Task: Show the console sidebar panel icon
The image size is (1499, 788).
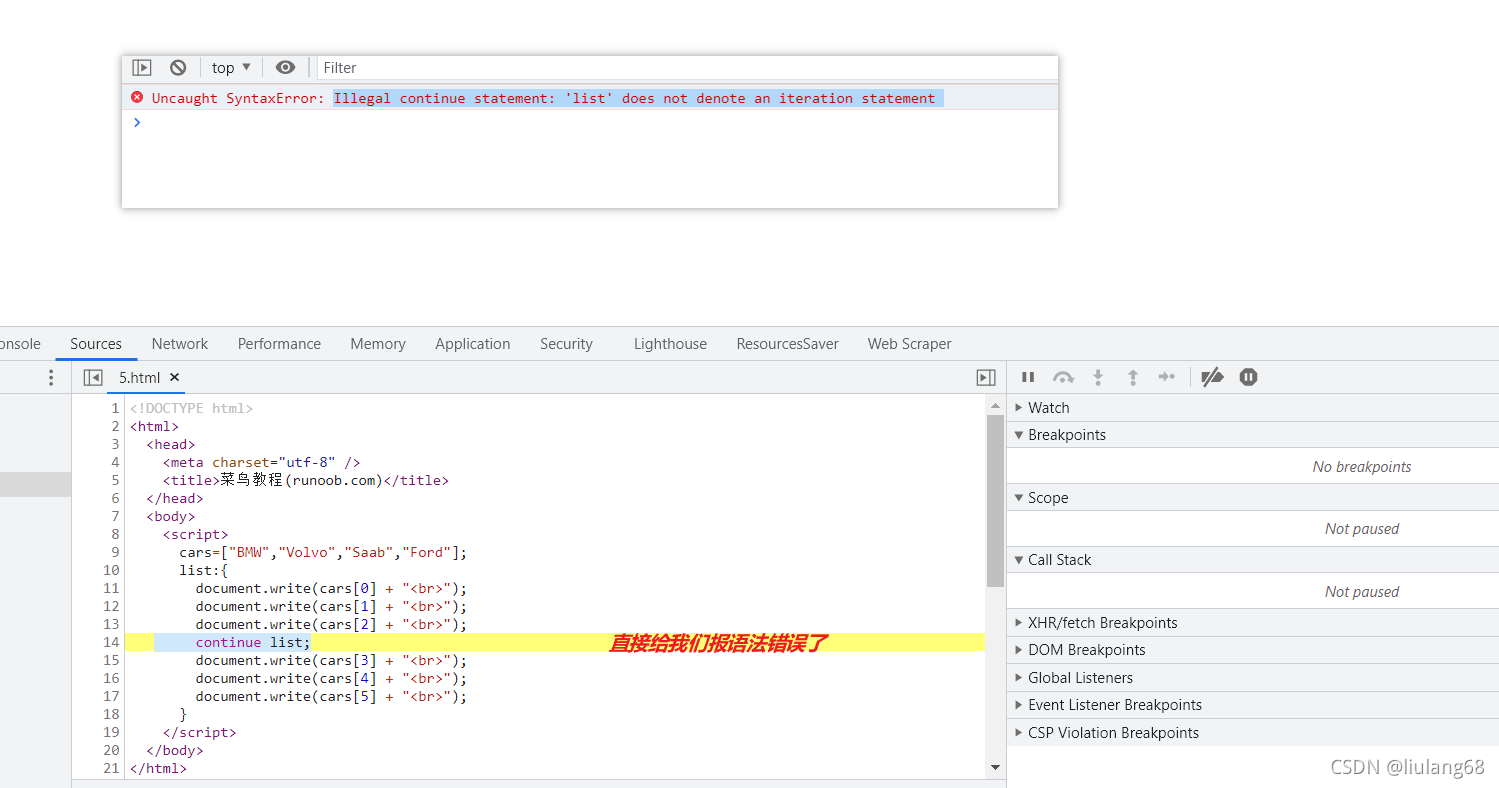Action: point(142,68)
